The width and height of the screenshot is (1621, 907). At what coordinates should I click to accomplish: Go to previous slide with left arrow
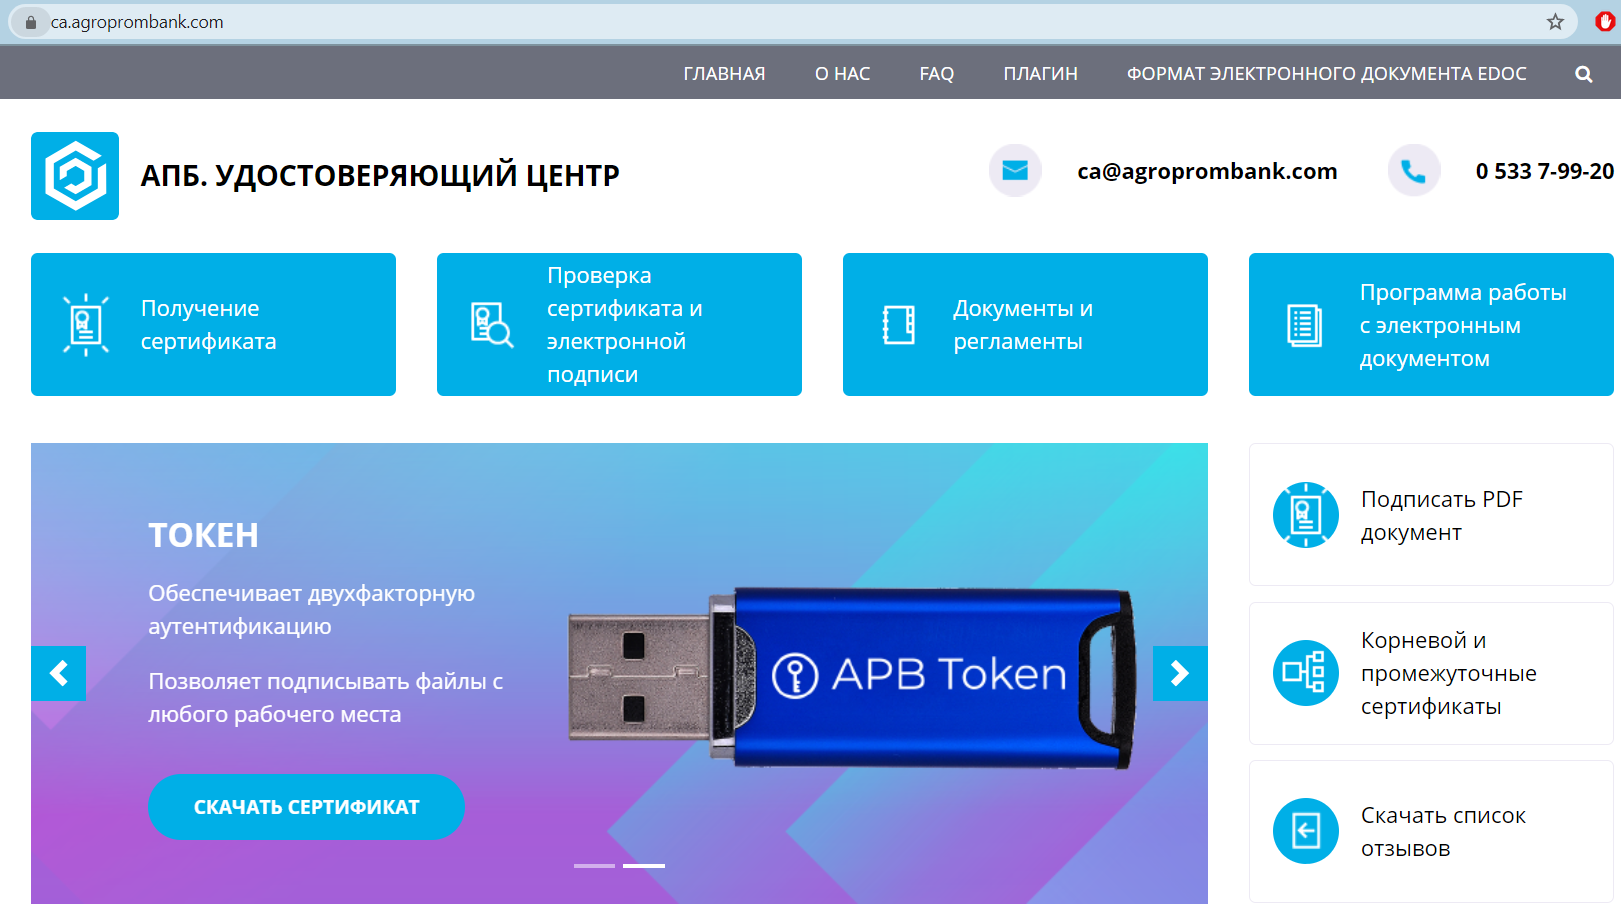[x=58, y=674]
